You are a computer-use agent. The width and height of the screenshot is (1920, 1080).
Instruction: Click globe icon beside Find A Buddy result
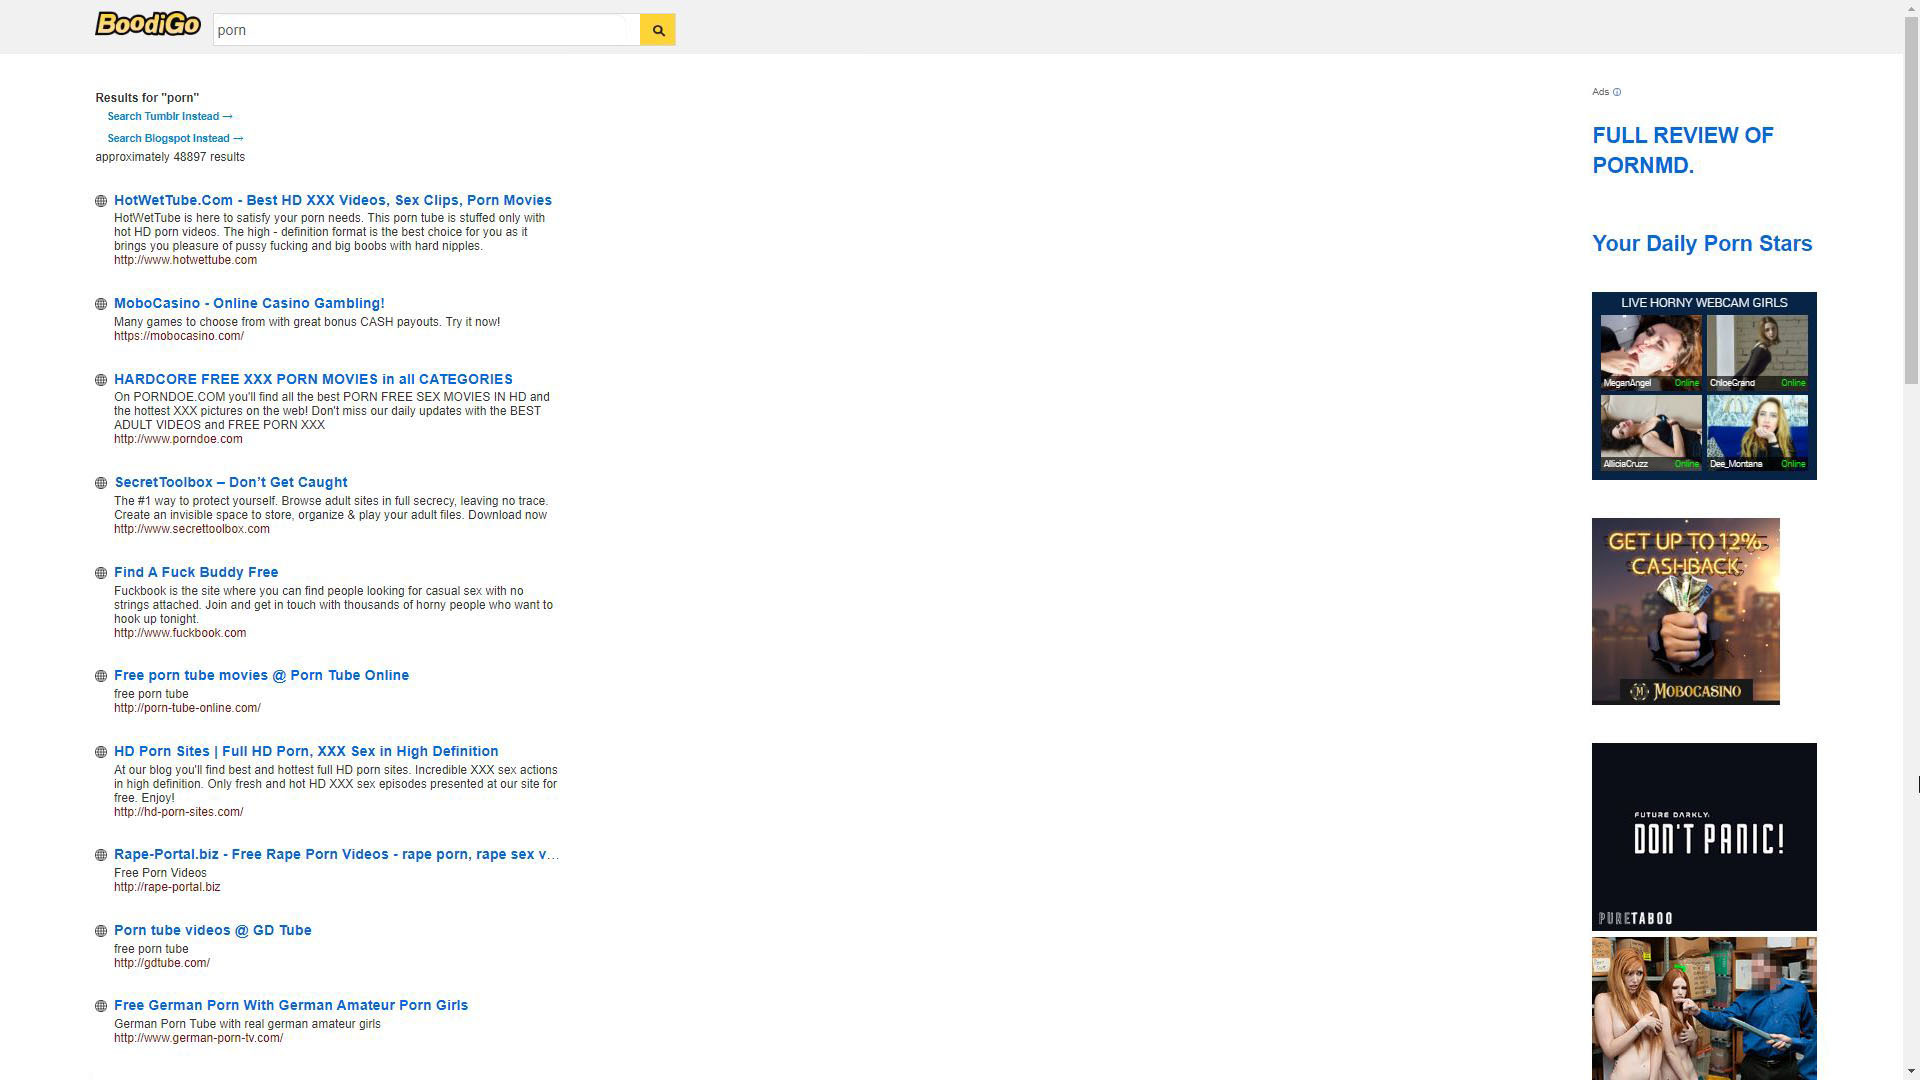tap(101, 573)
